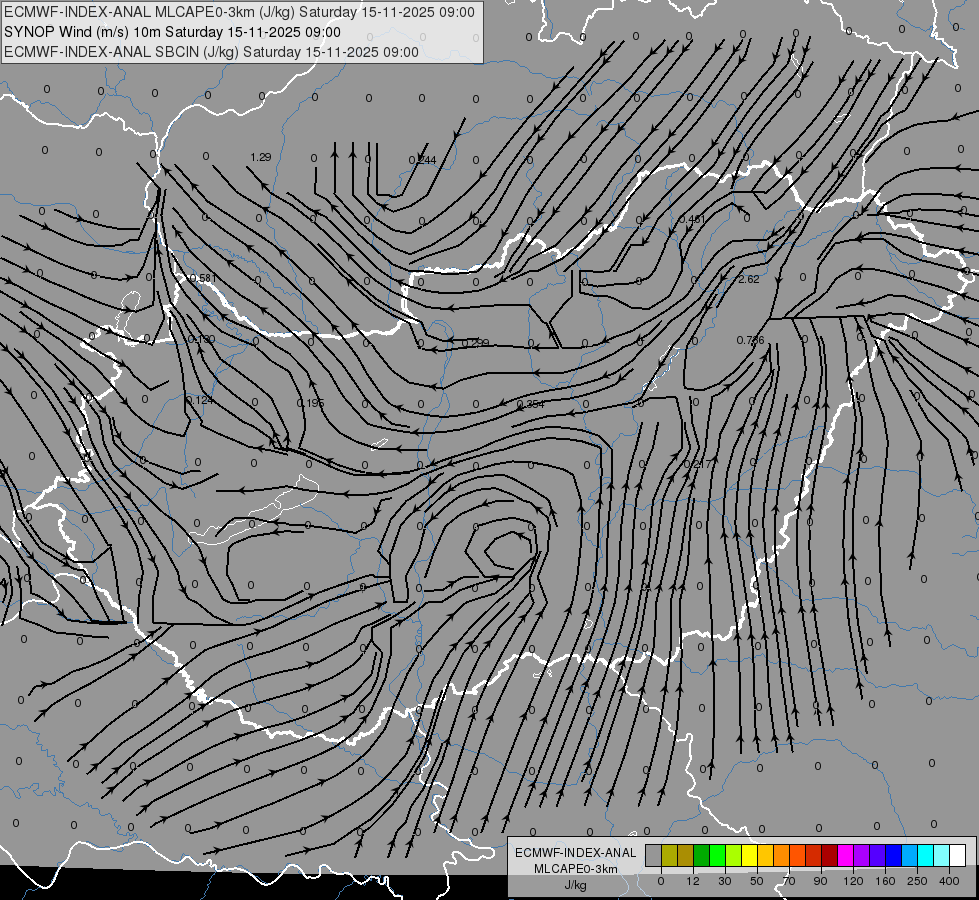
Task: Click the J/kg unit label in legend
Action: (x=576, y=885)
